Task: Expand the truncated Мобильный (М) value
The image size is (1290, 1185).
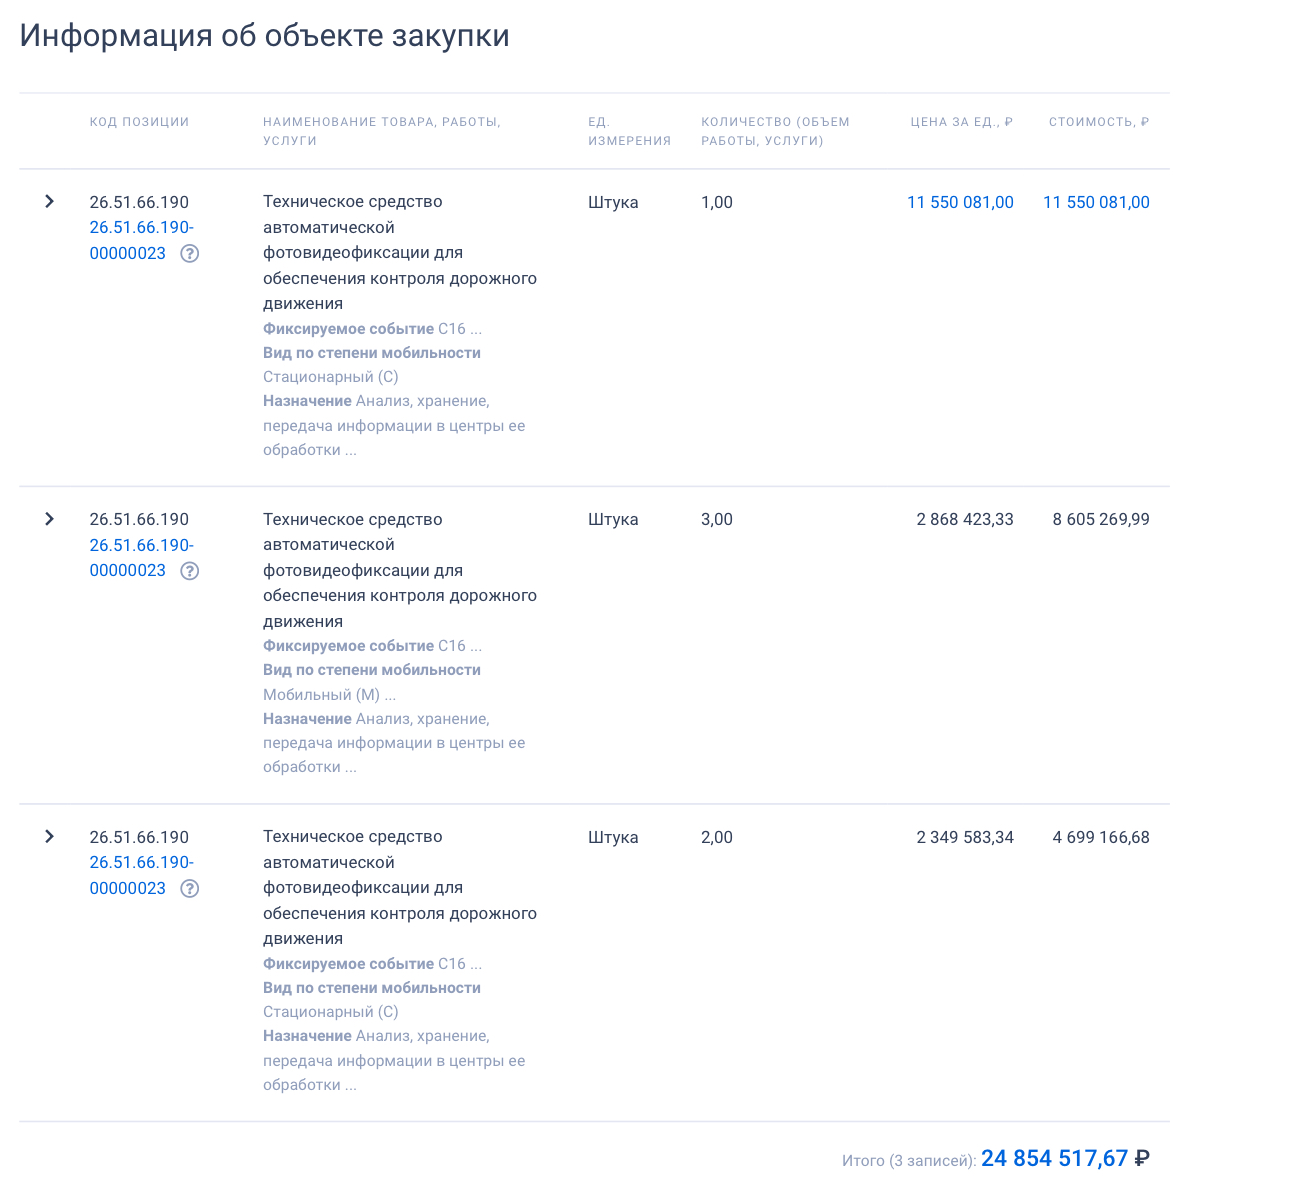Action: 390,695
